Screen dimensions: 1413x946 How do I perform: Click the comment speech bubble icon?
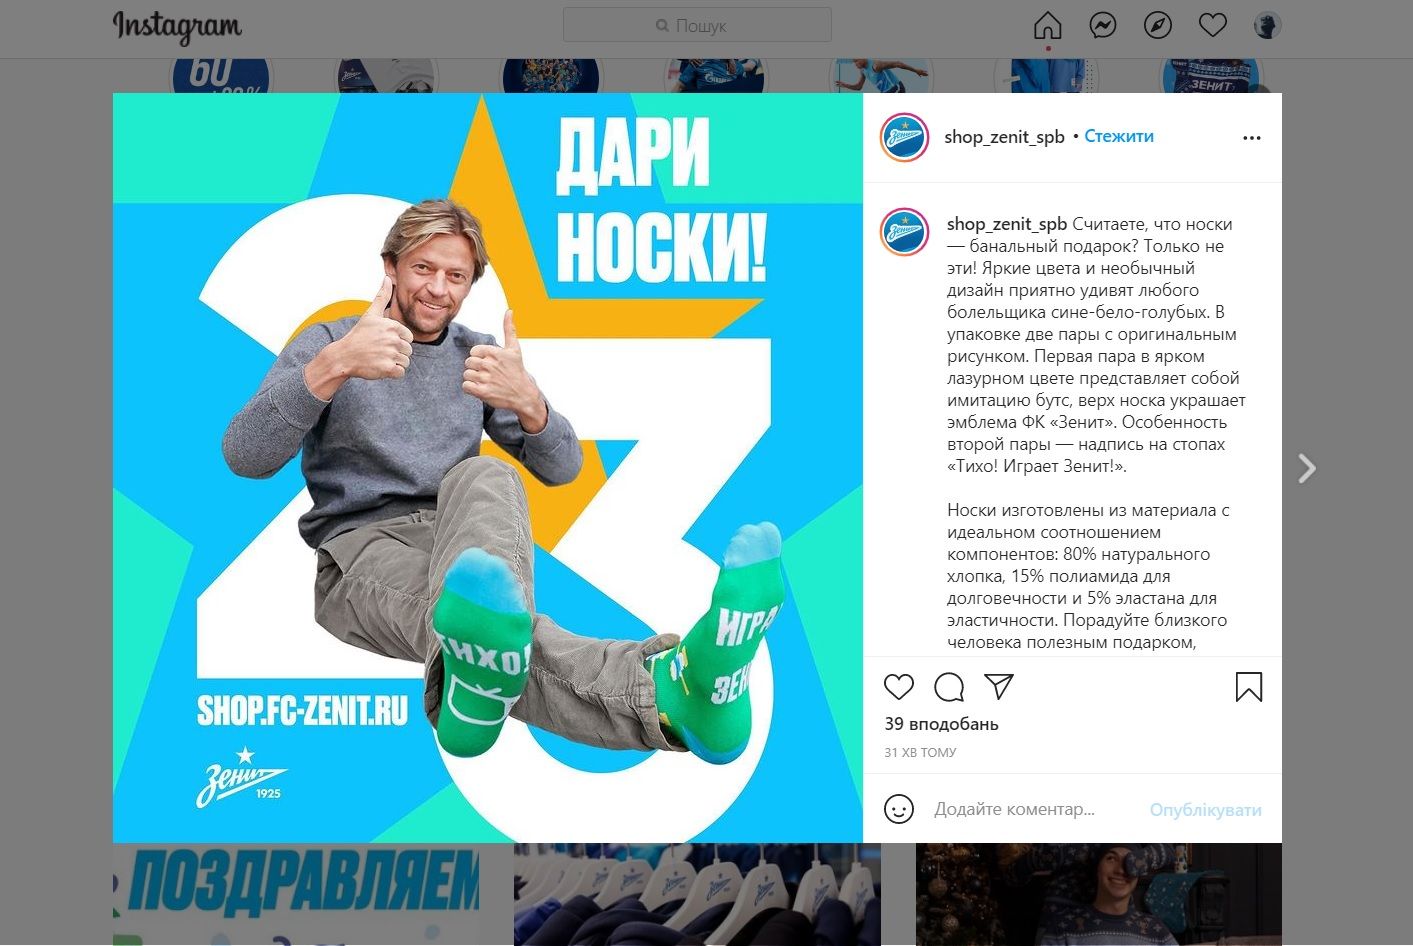(949, 687)
